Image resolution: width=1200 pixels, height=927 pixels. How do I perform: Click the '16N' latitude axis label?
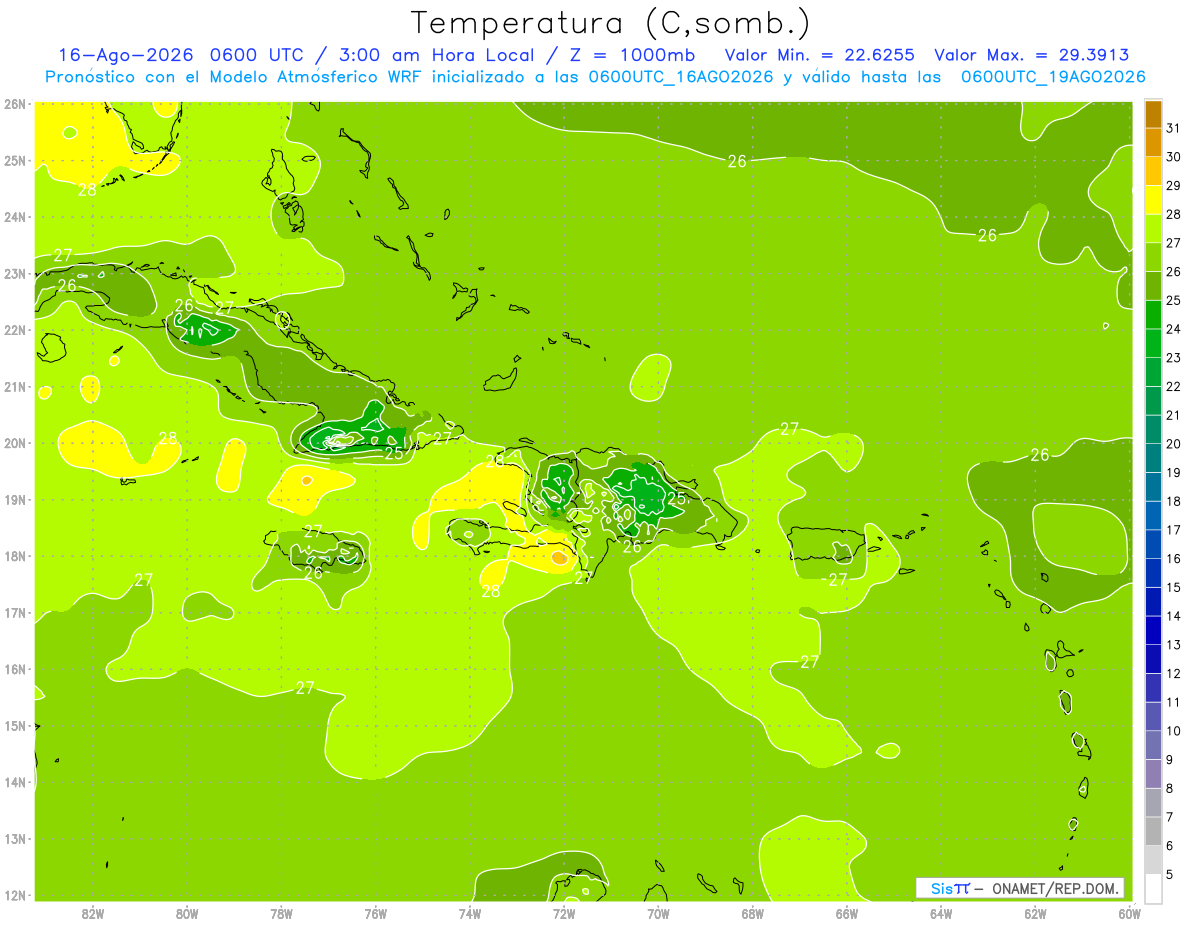(14, 669)
